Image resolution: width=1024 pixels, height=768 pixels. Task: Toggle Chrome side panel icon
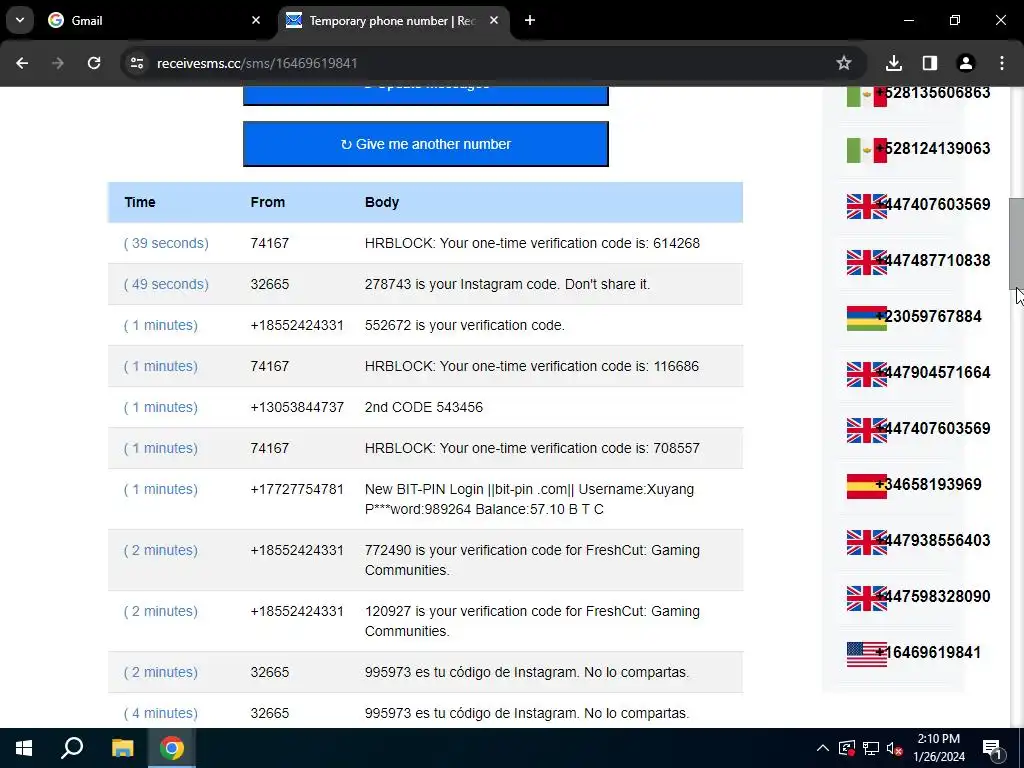click(930, 63)
